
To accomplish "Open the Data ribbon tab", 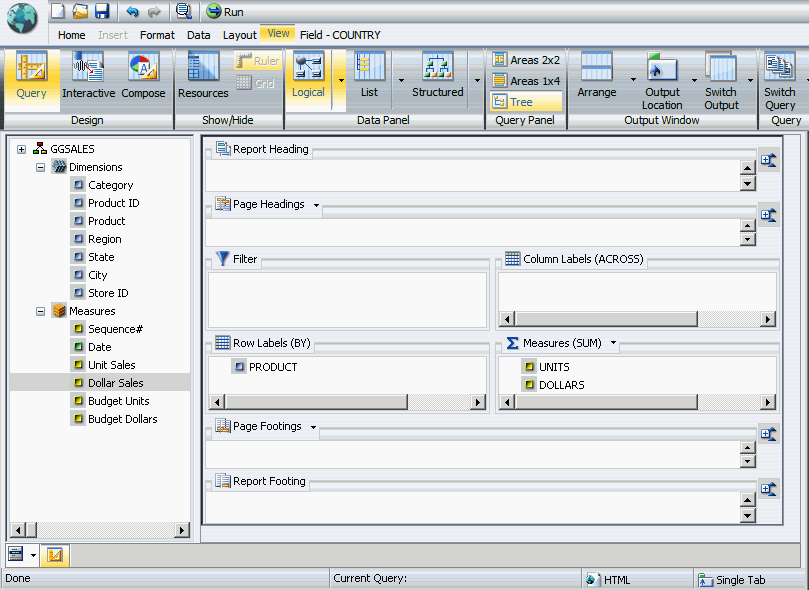I will 198,35.
